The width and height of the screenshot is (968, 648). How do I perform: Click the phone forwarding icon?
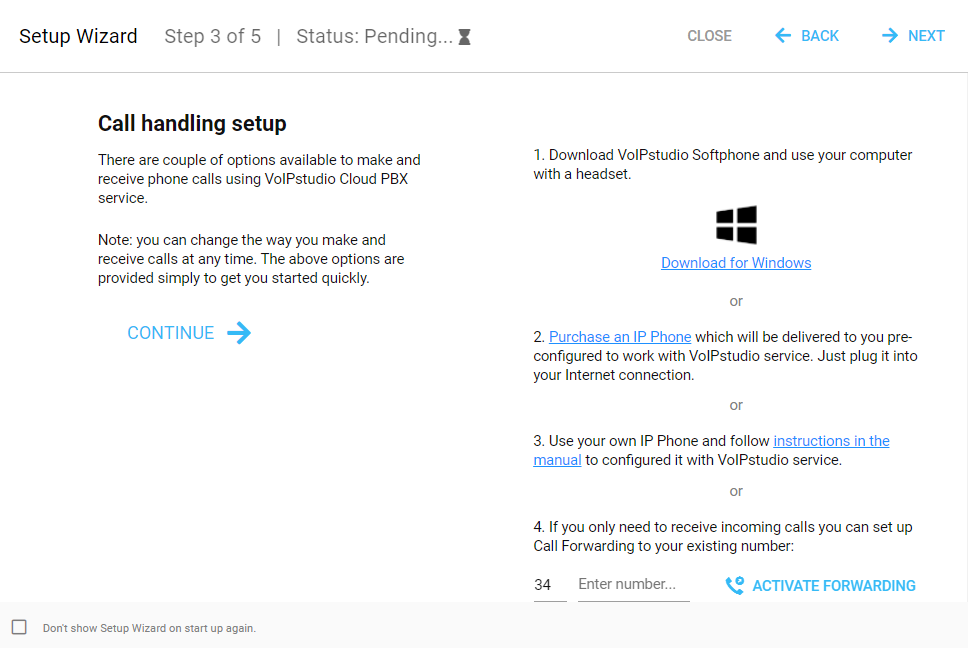735,586
